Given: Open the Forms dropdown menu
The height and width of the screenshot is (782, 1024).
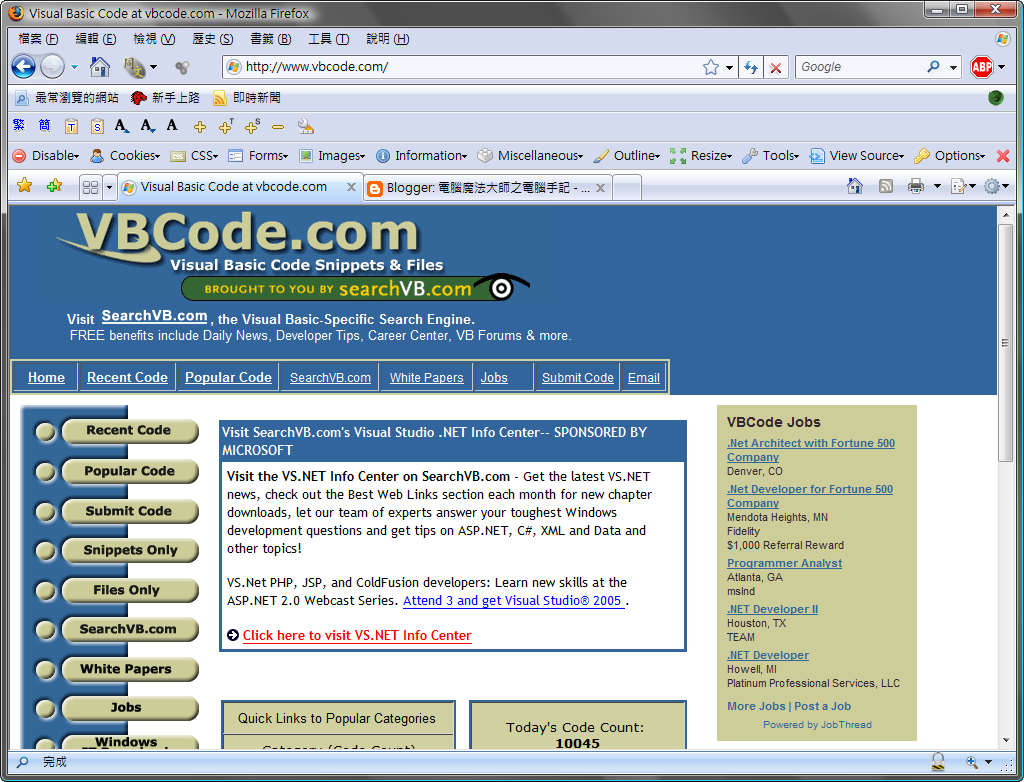Looking at the screenshot, I should point(258,155).
